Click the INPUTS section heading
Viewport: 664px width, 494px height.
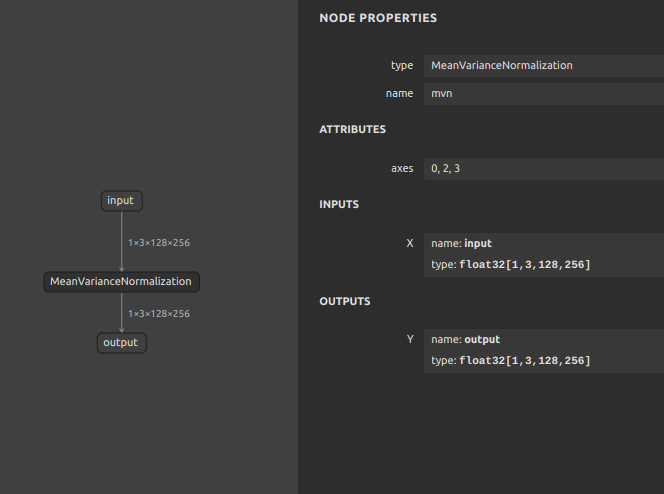pyautogui.click(x=339, y=204)
